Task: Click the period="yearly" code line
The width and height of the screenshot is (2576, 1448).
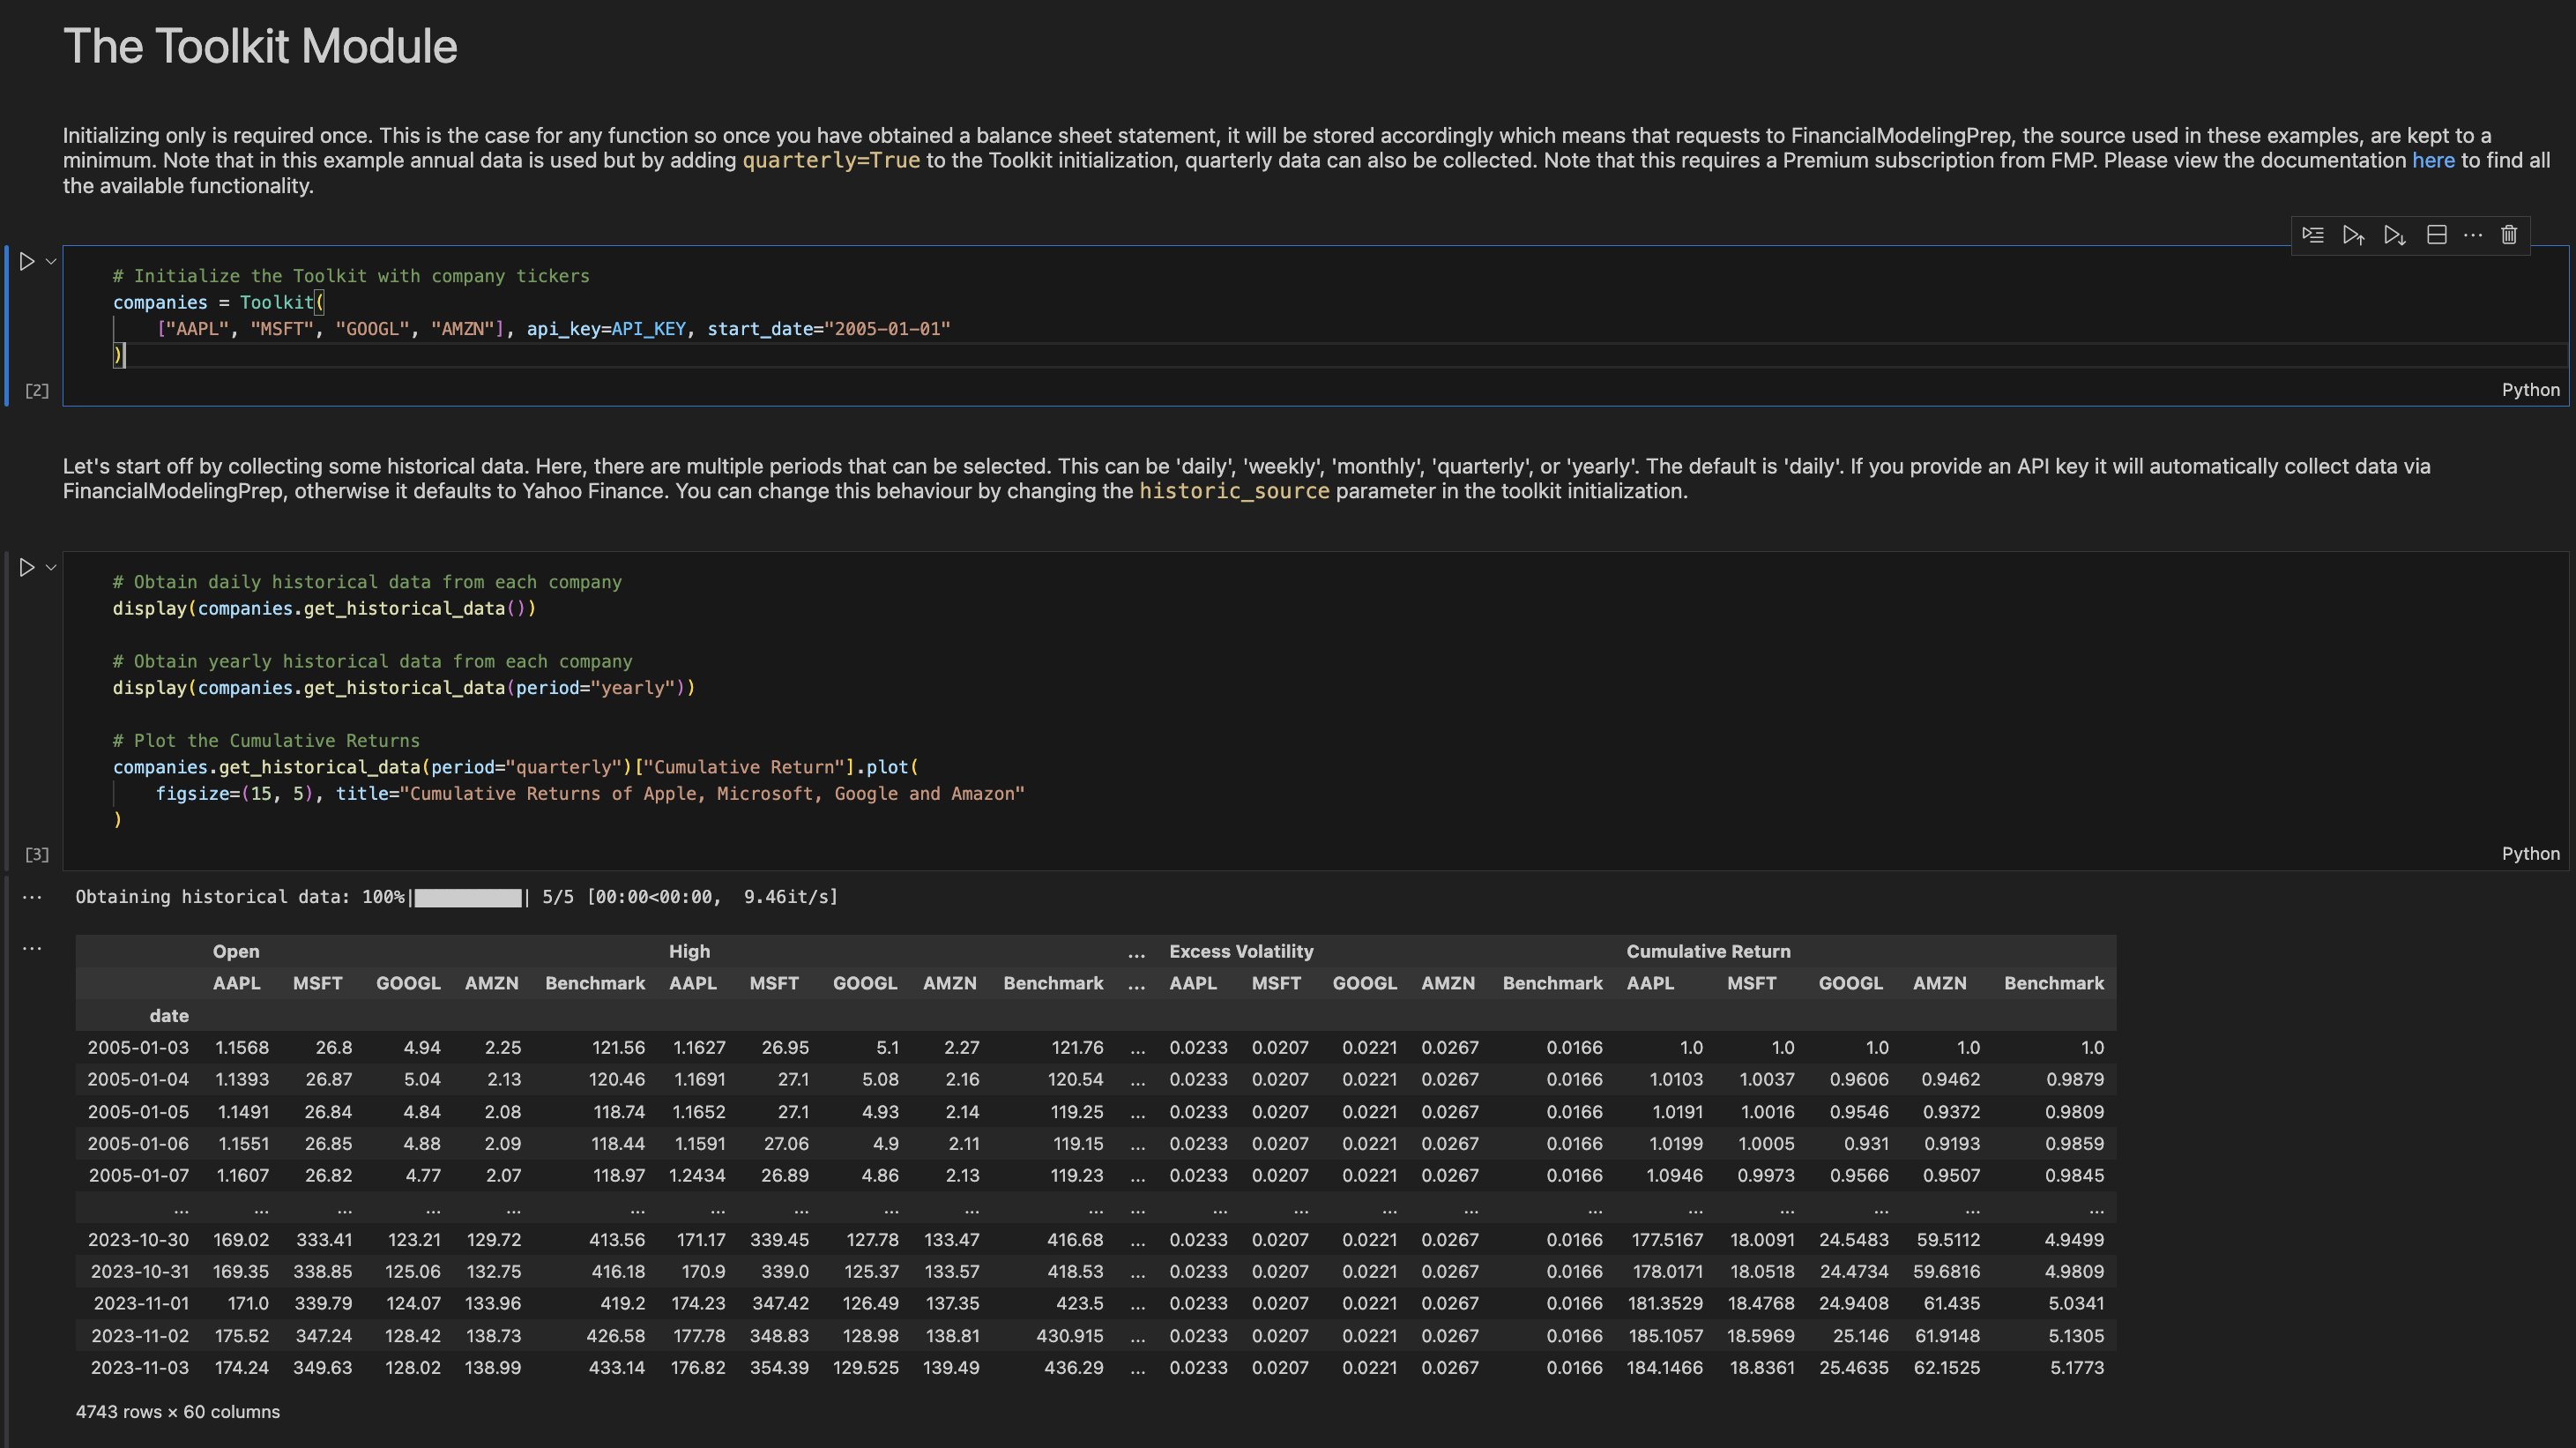Action: (x=404, y=688)
